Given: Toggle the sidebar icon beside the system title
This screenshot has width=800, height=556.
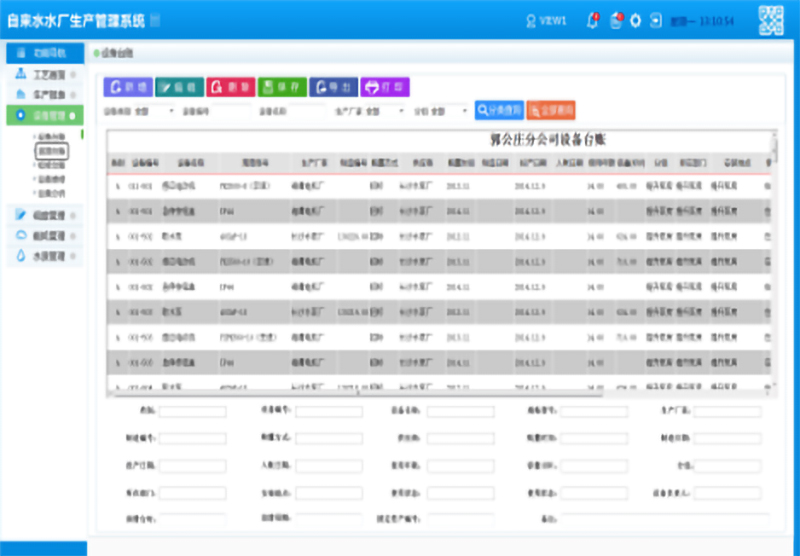Looking at the screenshot, I should [154, 21].
